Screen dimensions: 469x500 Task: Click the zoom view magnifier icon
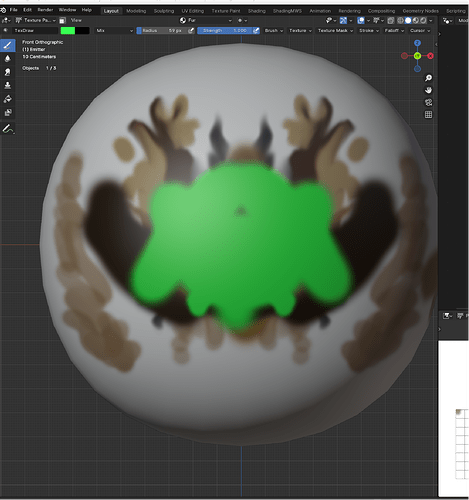[428, 78]
